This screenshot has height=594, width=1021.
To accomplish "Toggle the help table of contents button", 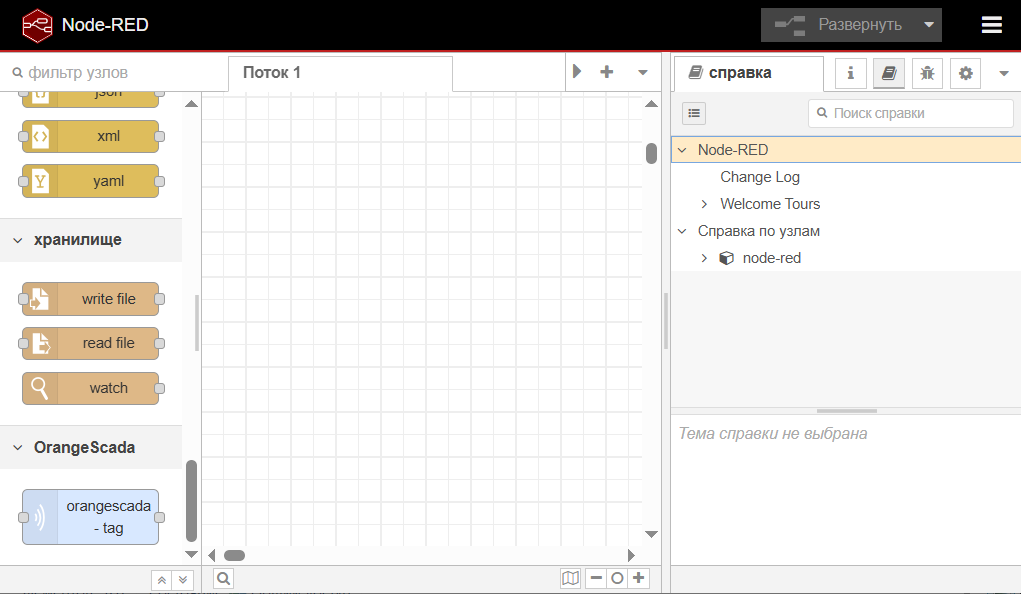I will [x=694, y=113].
